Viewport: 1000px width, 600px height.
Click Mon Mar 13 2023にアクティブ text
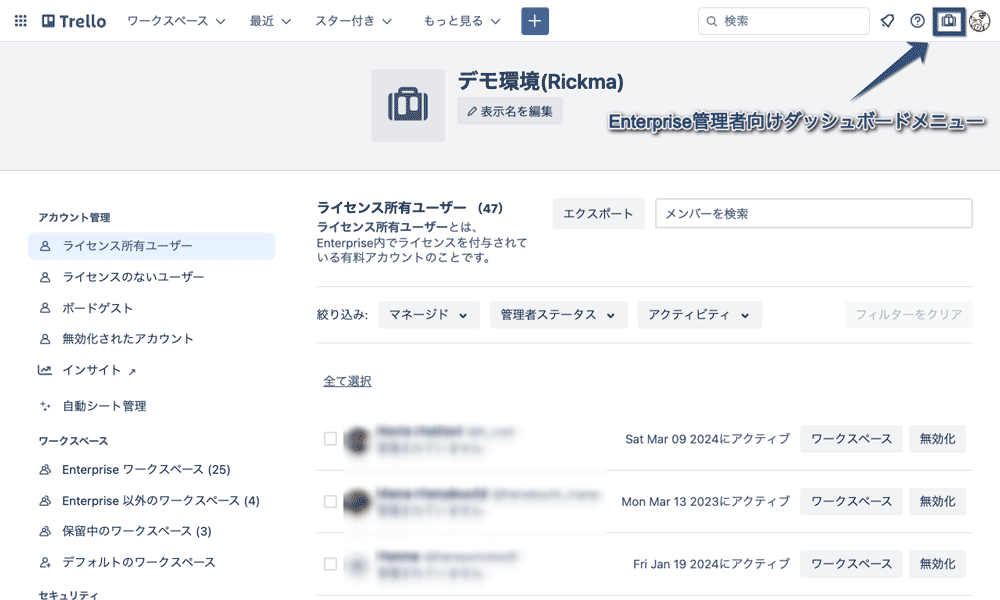click(705, 502)
